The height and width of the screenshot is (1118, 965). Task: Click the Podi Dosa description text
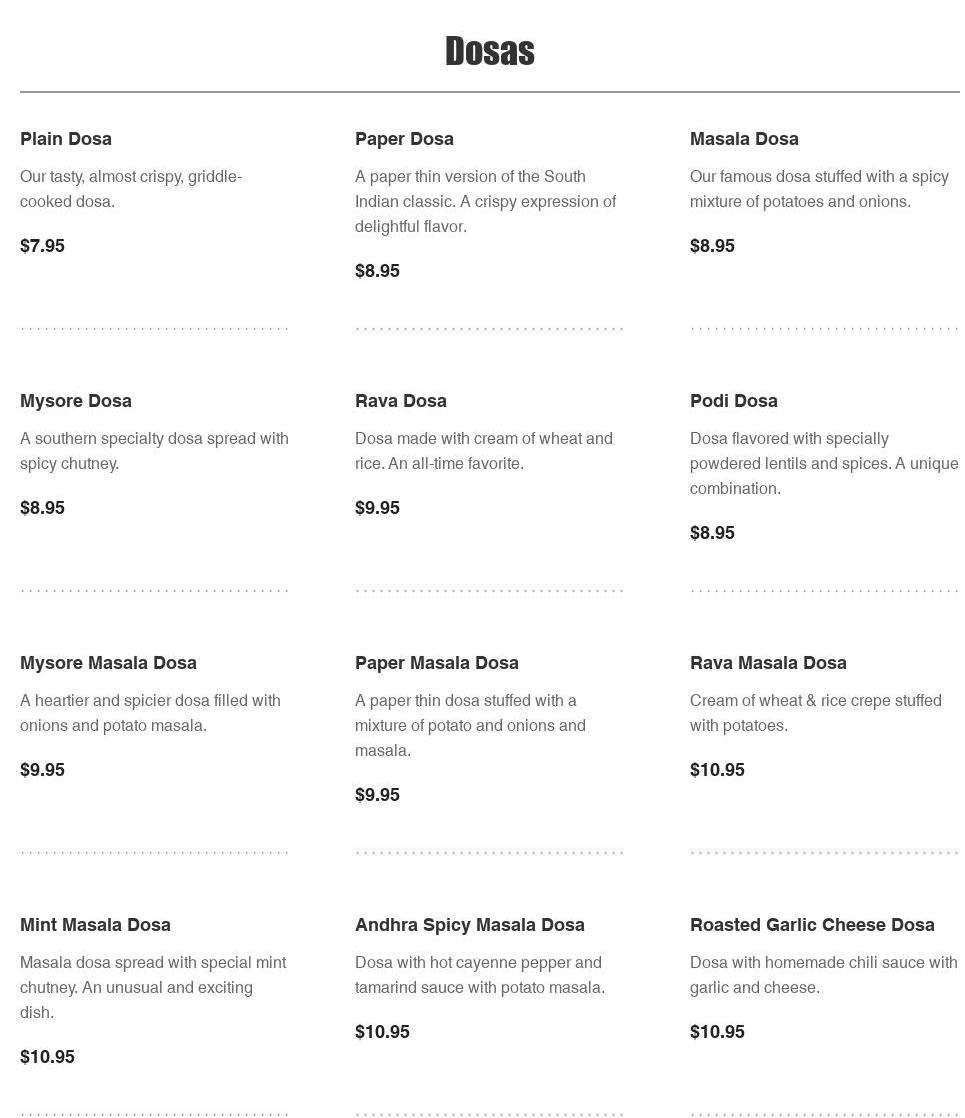coord(823,464)
